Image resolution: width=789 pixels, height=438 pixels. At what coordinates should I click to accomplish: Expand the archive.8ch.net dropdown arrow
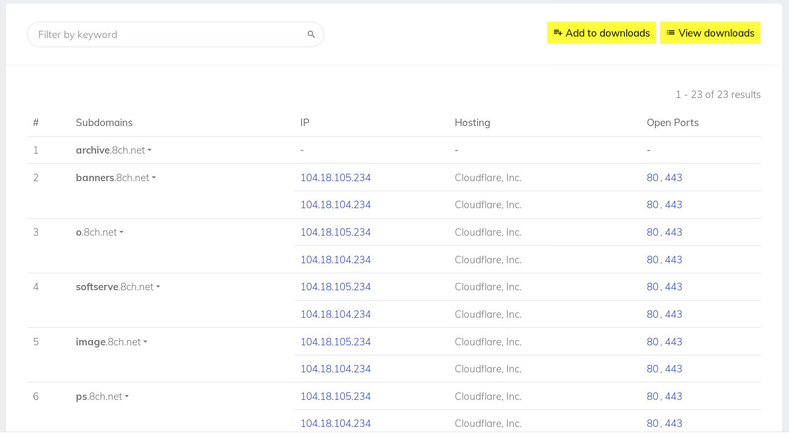coord(149,150)
